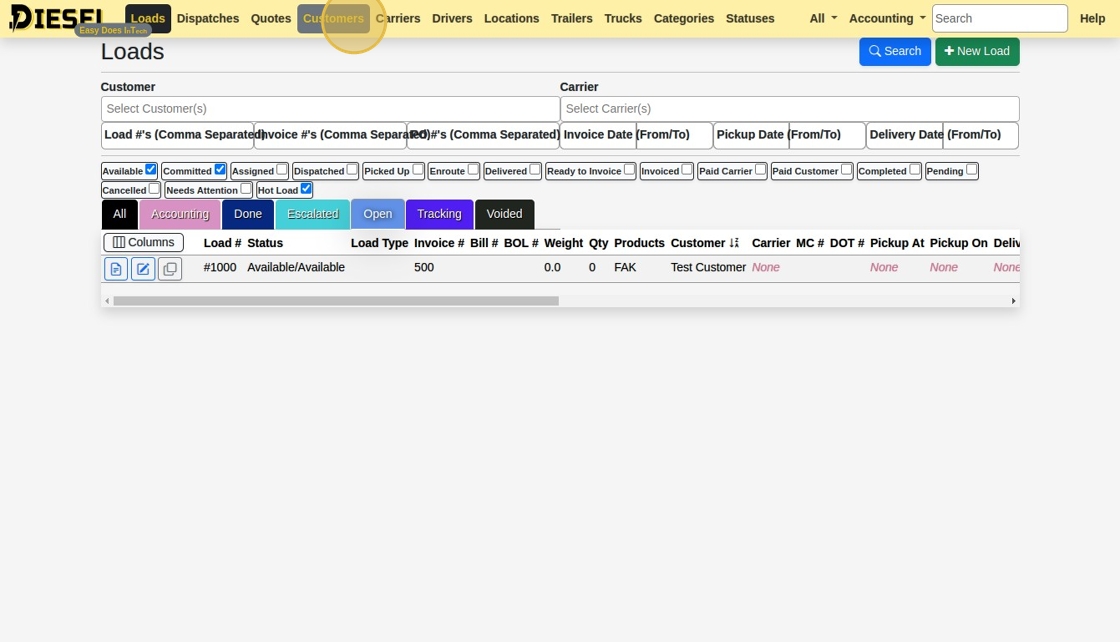Uncheck the Committed status checkbox

pyautogui.click(x=220, y=169)
